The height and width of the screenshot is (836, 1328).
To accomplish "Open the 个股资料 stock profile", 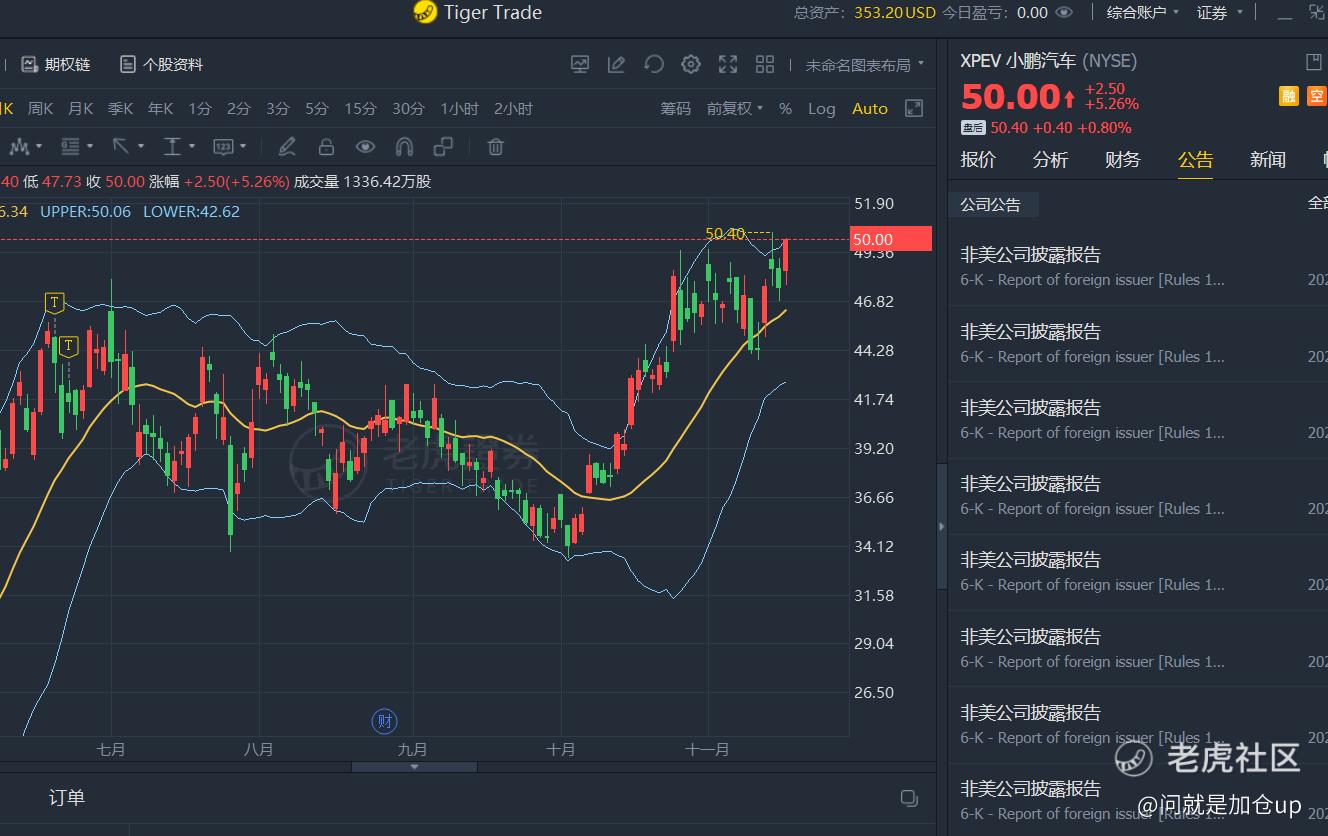I will coord(161,64).
